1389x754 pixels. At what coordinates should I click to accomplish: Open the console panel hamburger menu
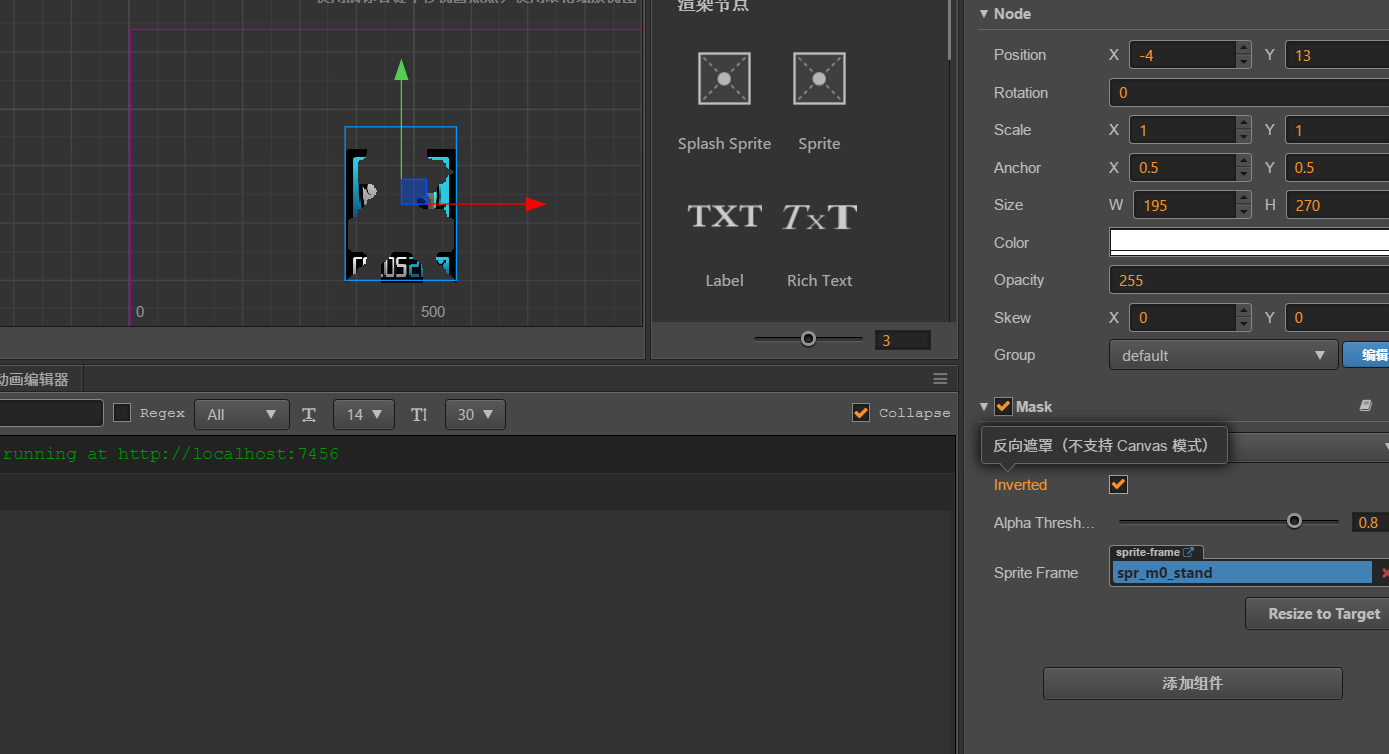click(x=939, y=378)
